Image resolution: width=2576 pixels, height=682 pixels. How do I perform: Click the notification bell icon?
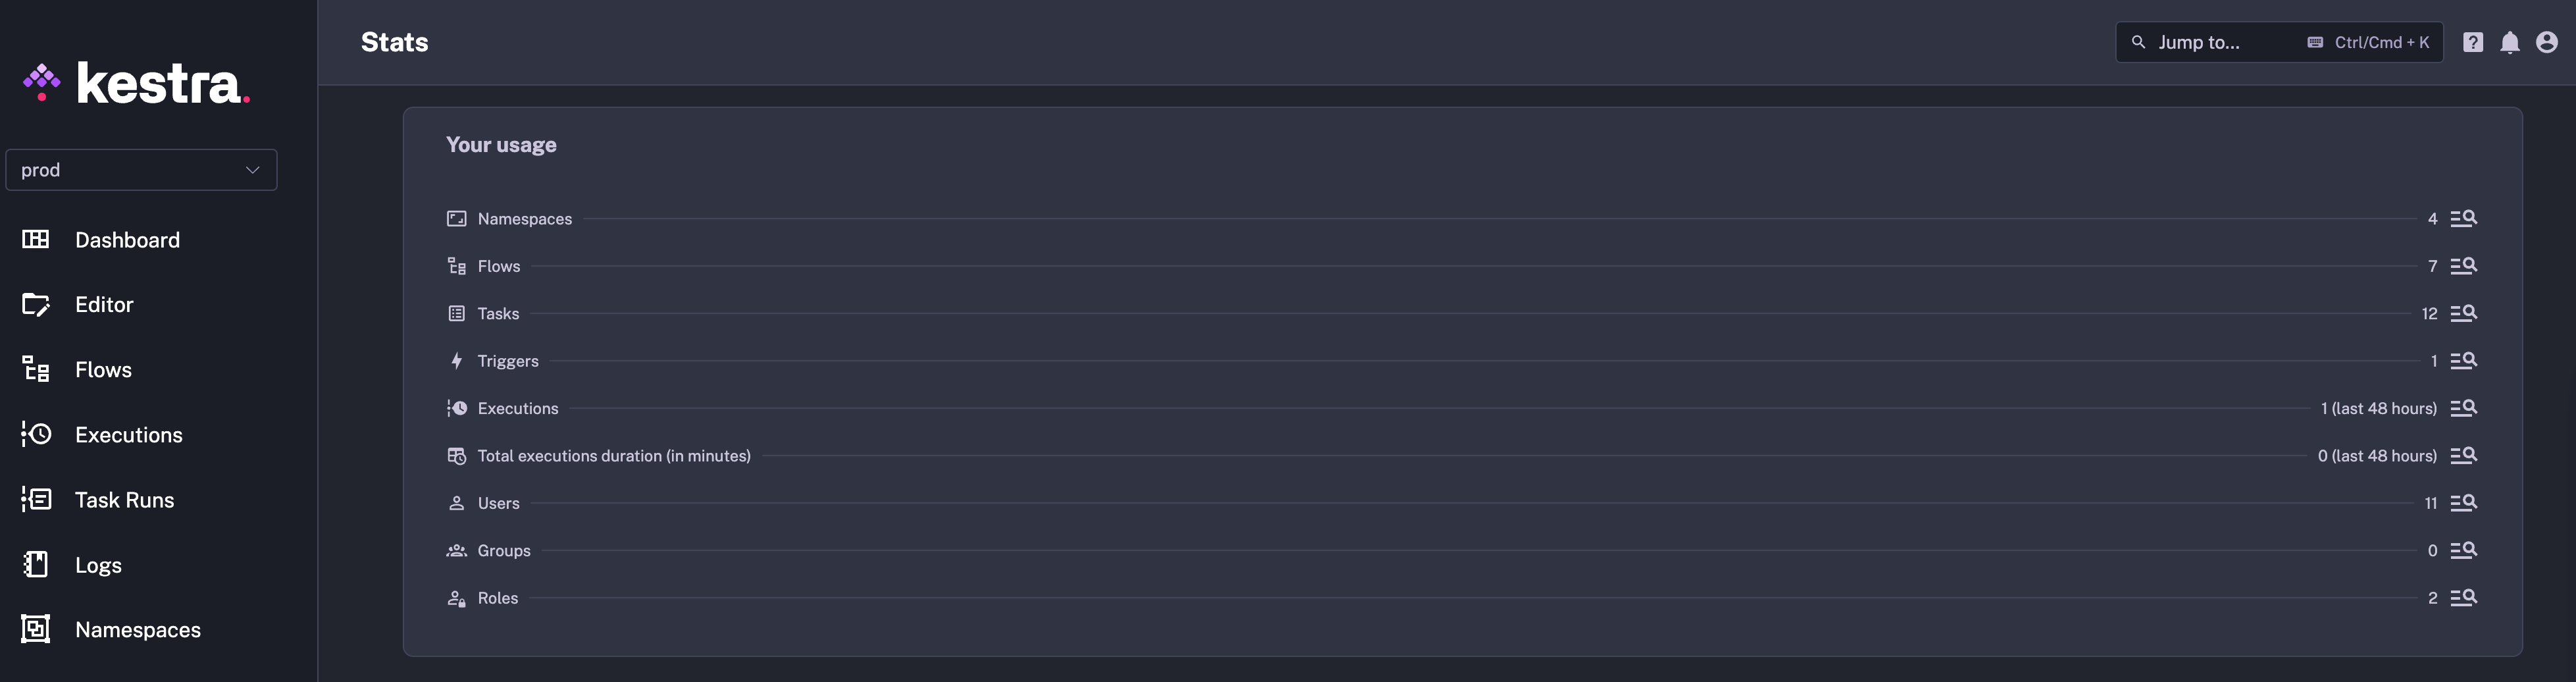tap(2509, 42)
